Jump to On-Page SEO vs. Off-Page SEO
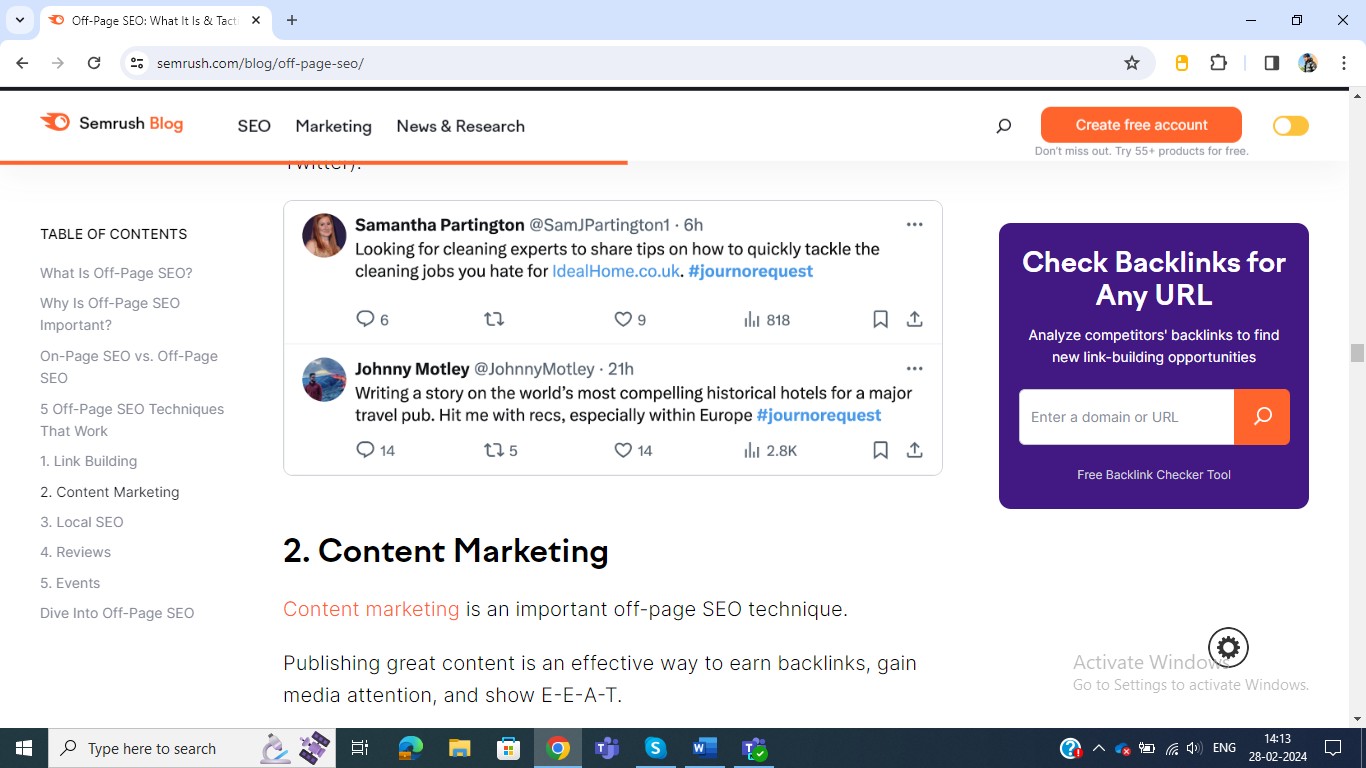Image resolution: width=1366 pixels, height=768 pixels. pos(128,367)
